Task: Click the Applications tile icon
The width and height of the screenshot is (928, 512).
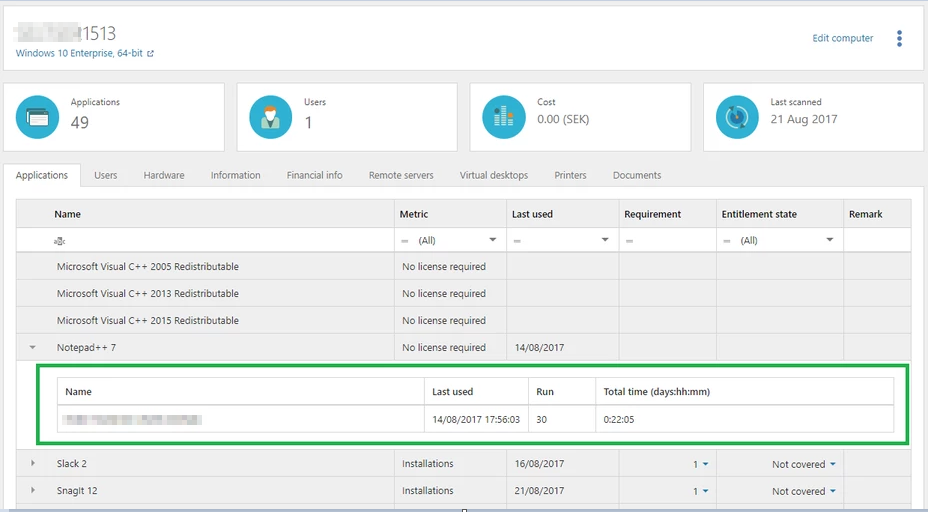Action: click(x=38, y=117)
